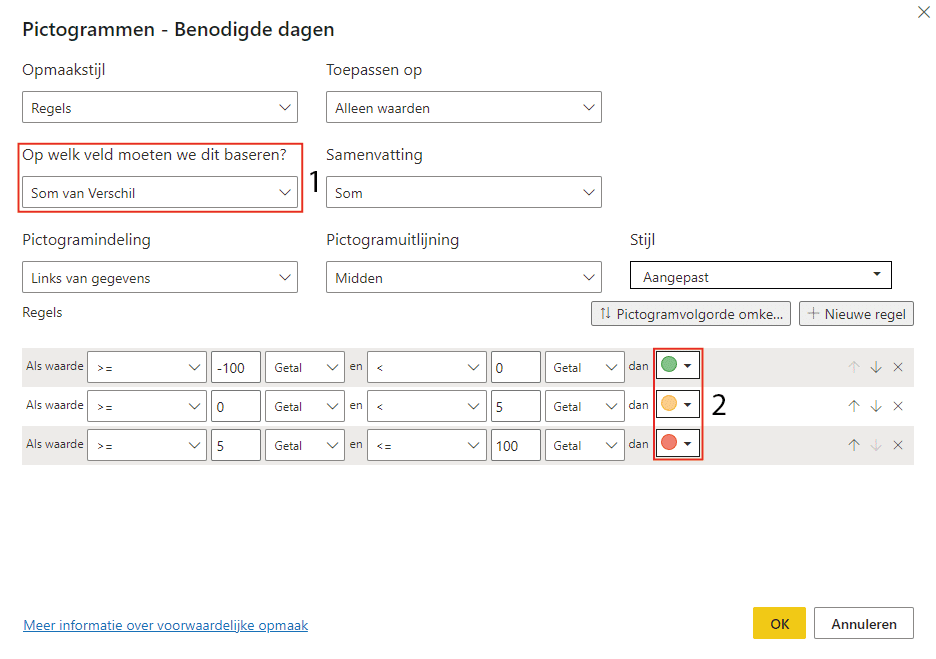Open the Stijl dropdown showing Aangepast
Screen dimensions: 936x659
[x=760, y=276]
